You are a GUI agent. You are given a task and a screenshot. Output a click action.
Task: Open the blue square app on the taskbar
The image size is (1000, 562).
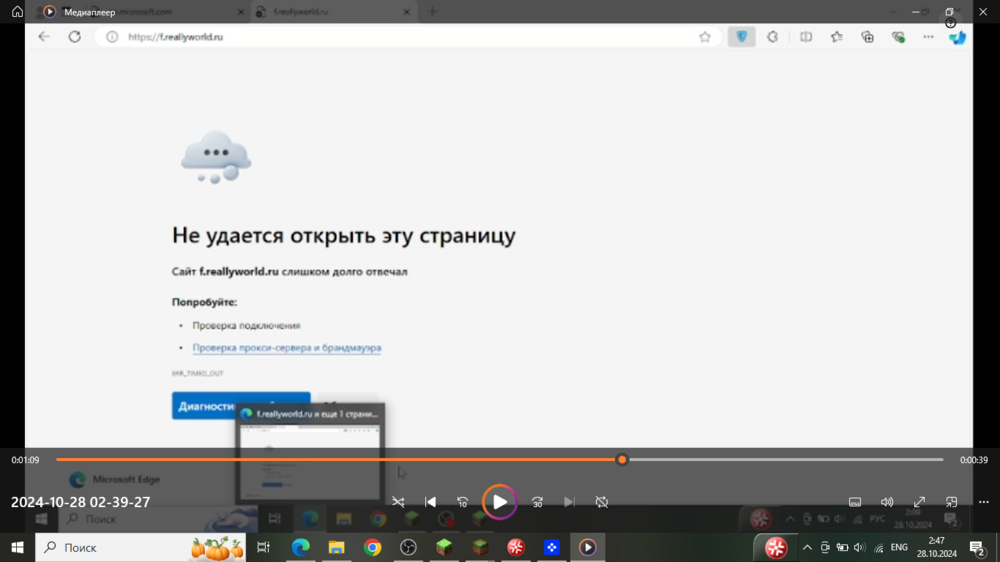(x=552, y=547)
